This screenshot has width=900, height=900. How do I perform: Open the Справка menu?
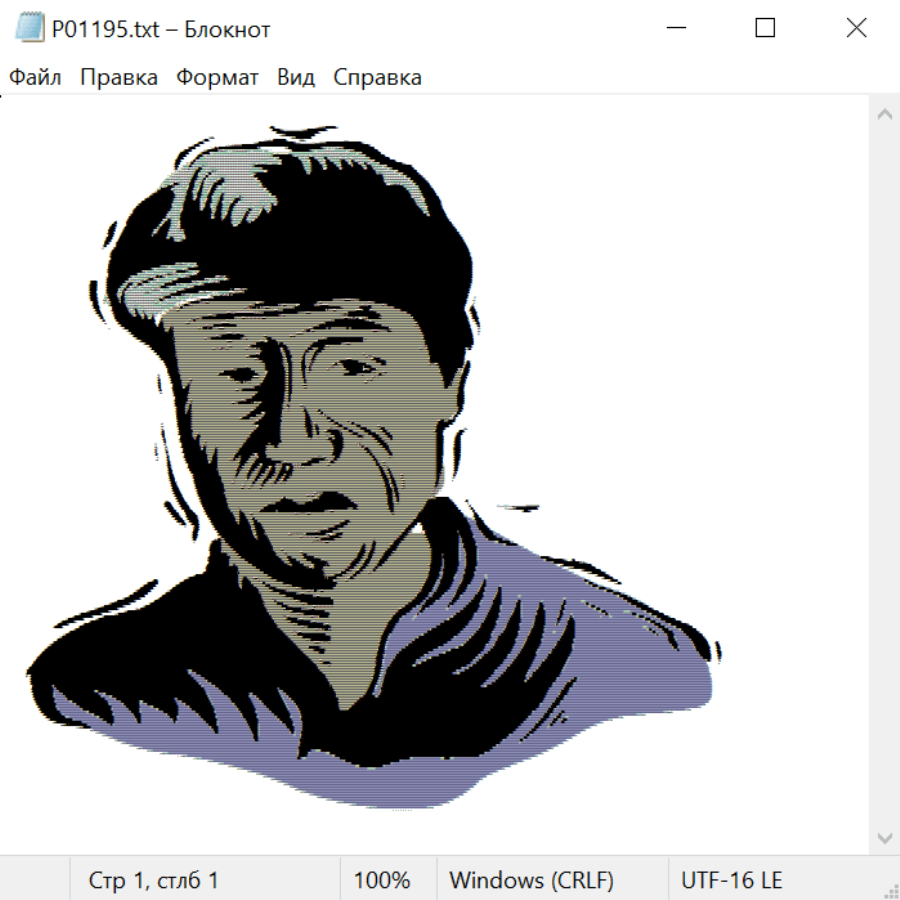tap(377, 77)
